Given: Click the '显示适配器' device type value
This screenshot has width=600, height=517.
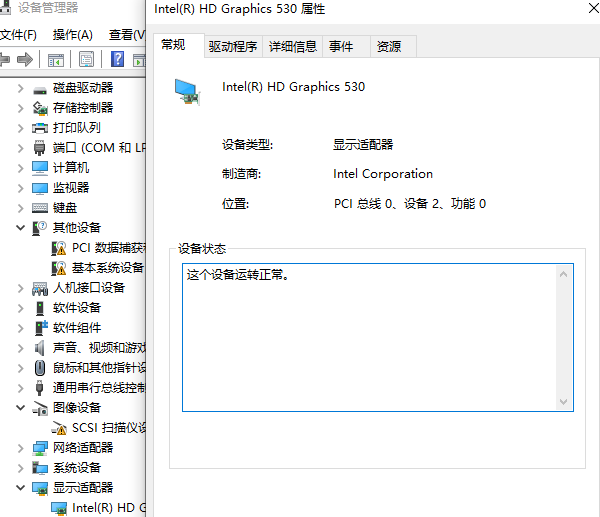Looking at the screenshot, I should [x=363, y=145].
